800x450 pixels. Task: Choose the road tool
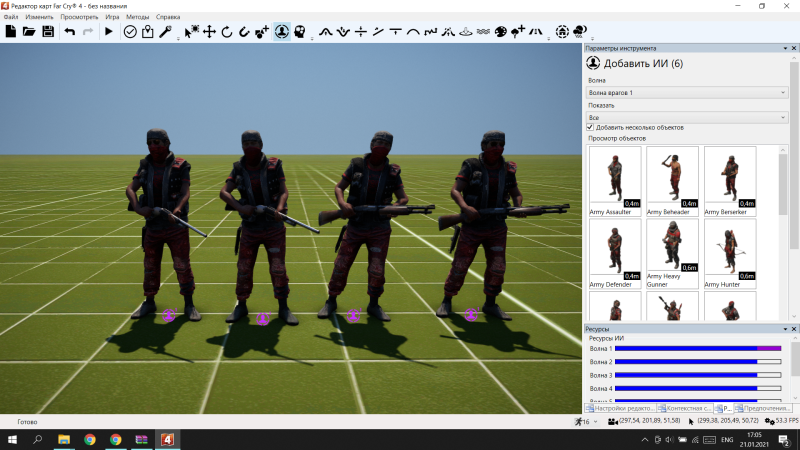pyautogui.click(x=536, y=32)
